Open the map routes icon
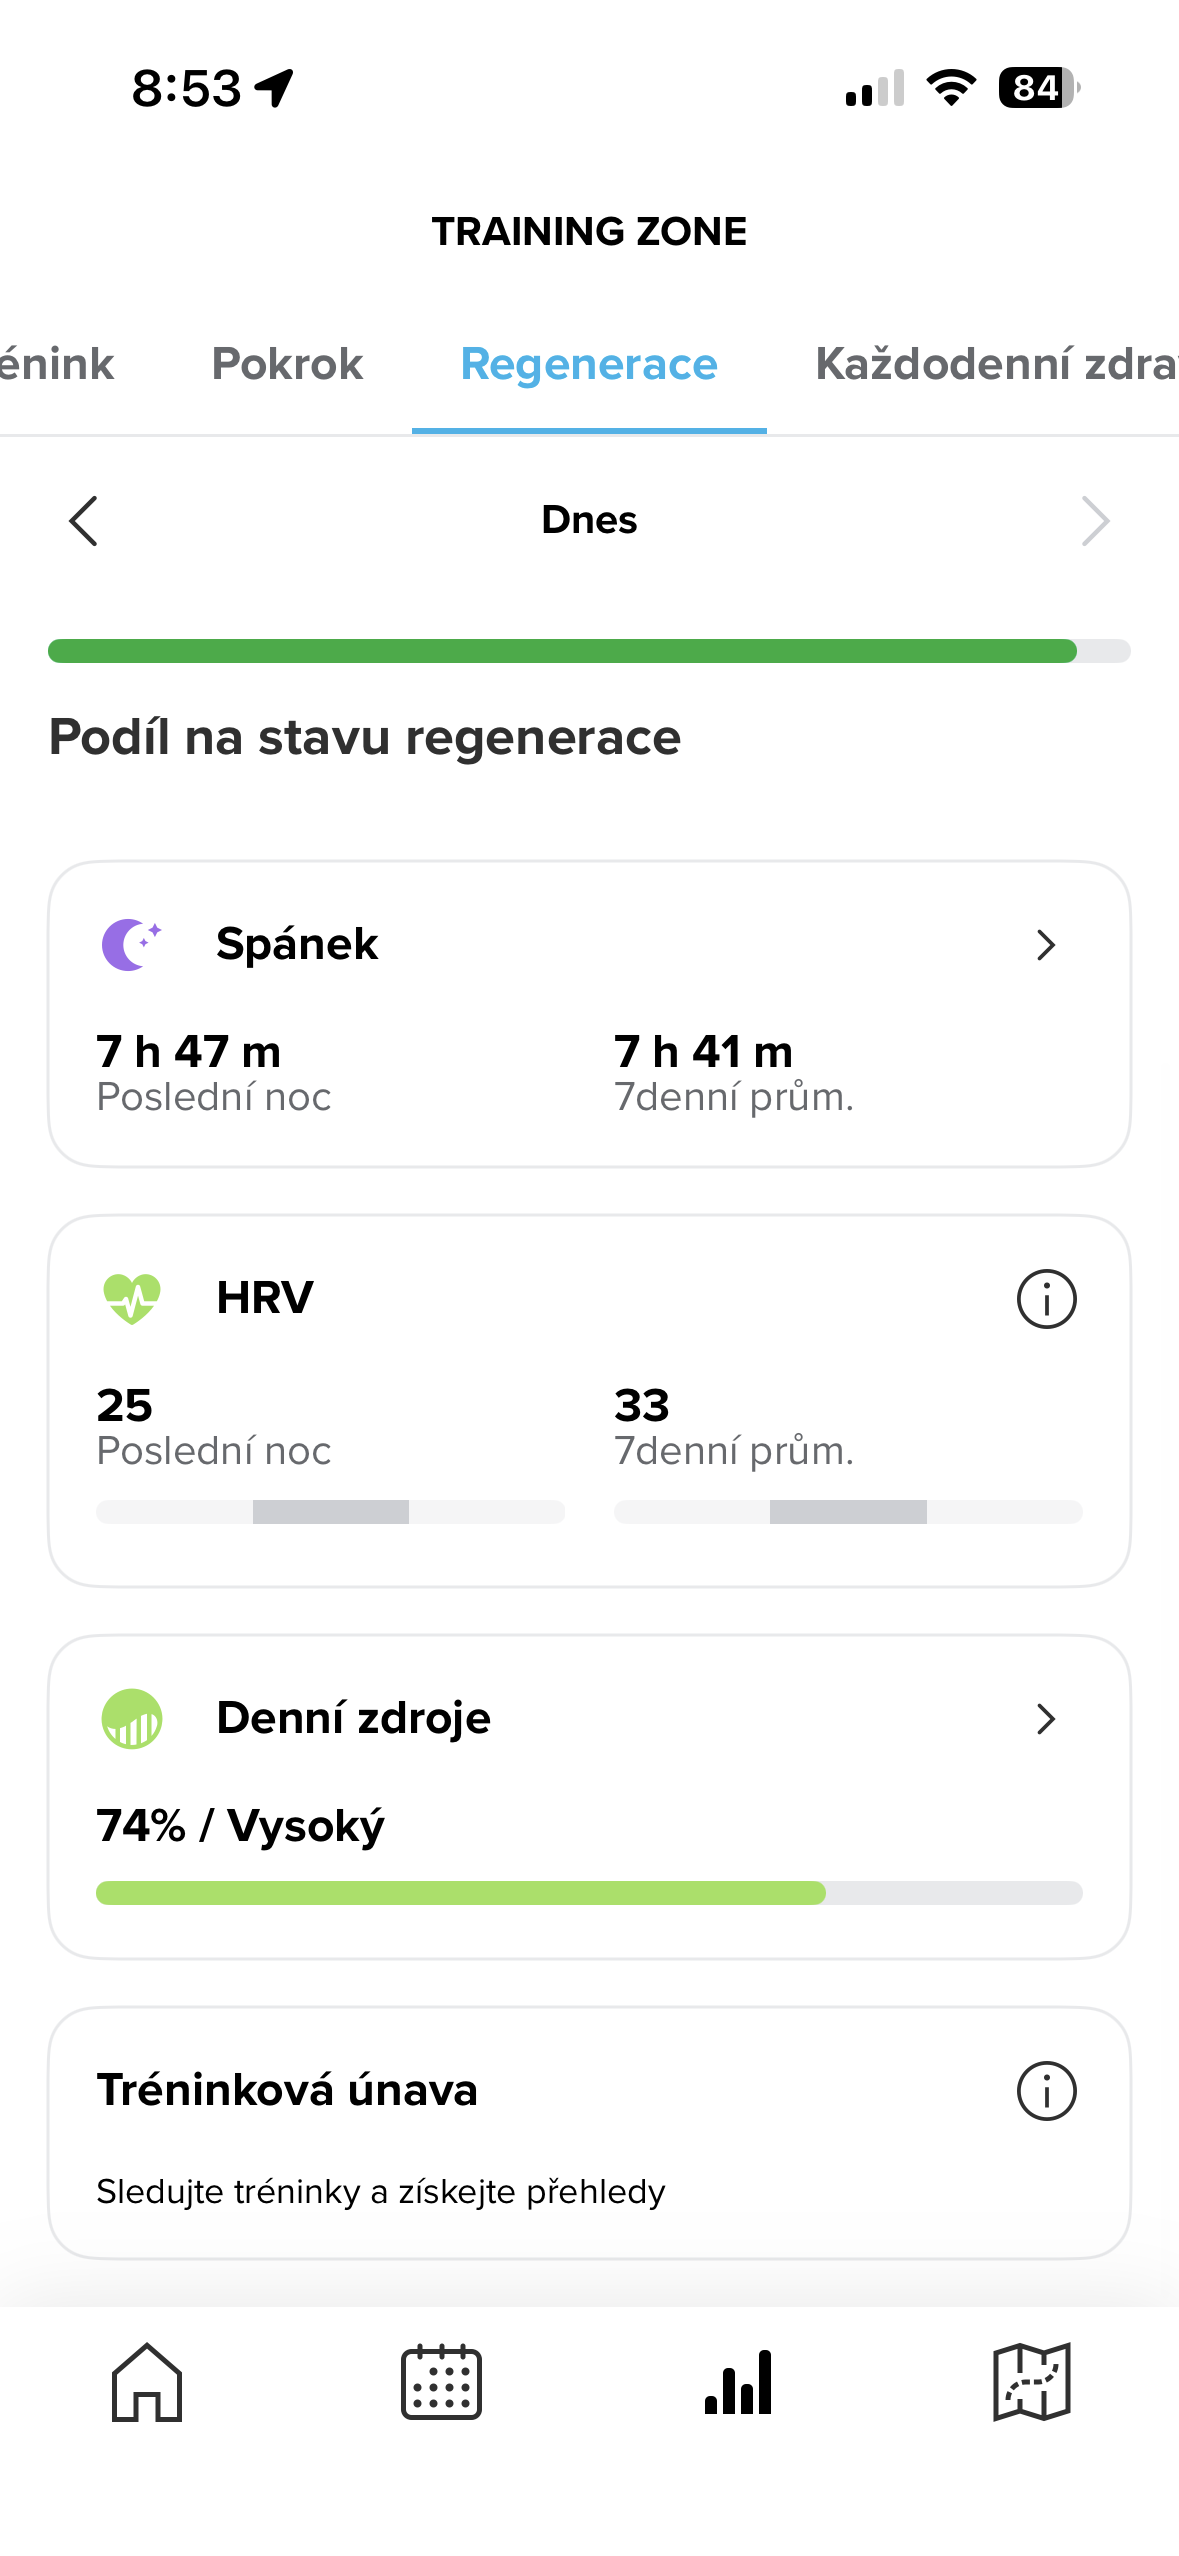This screenshot has height=2556, width=1179. tap(1032, 2382)
